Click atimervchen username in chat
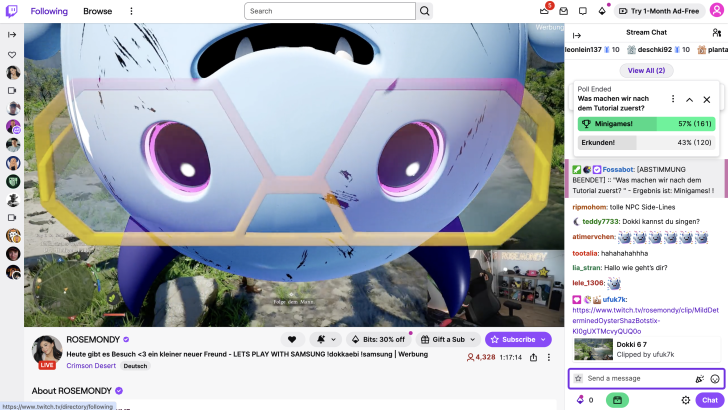 click(x=594, y=237)
